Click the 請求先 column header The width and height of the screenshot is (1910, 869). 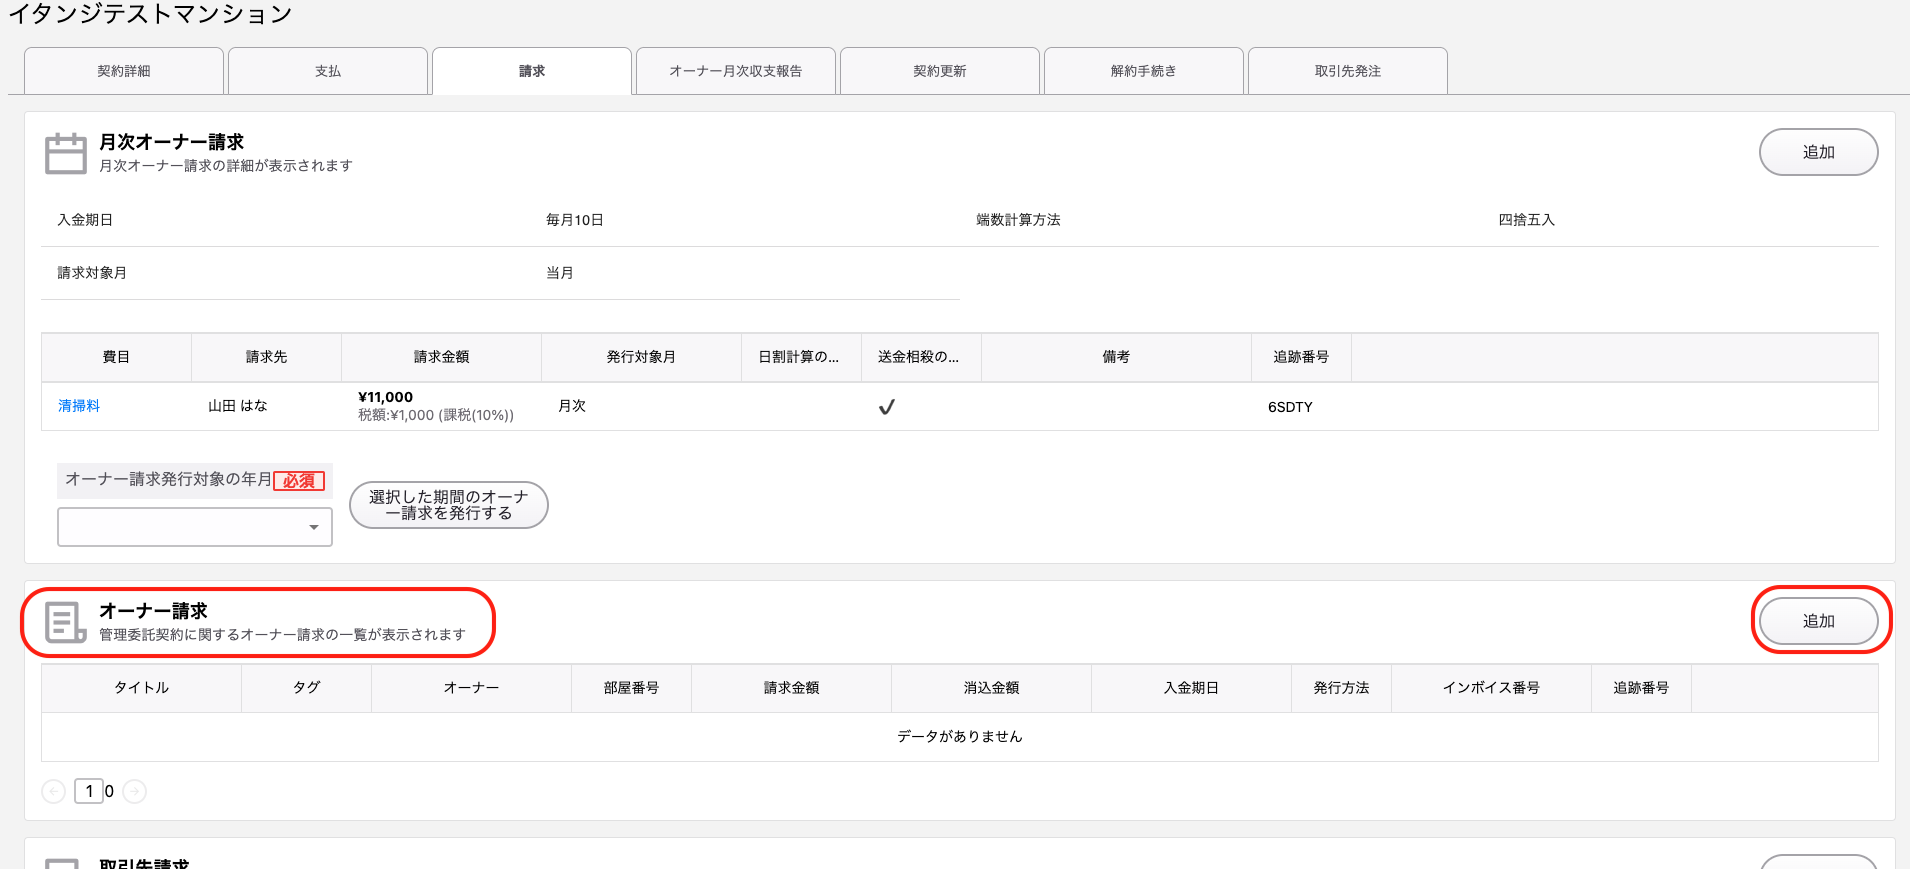pyautogui.click(x=266, y=357)
